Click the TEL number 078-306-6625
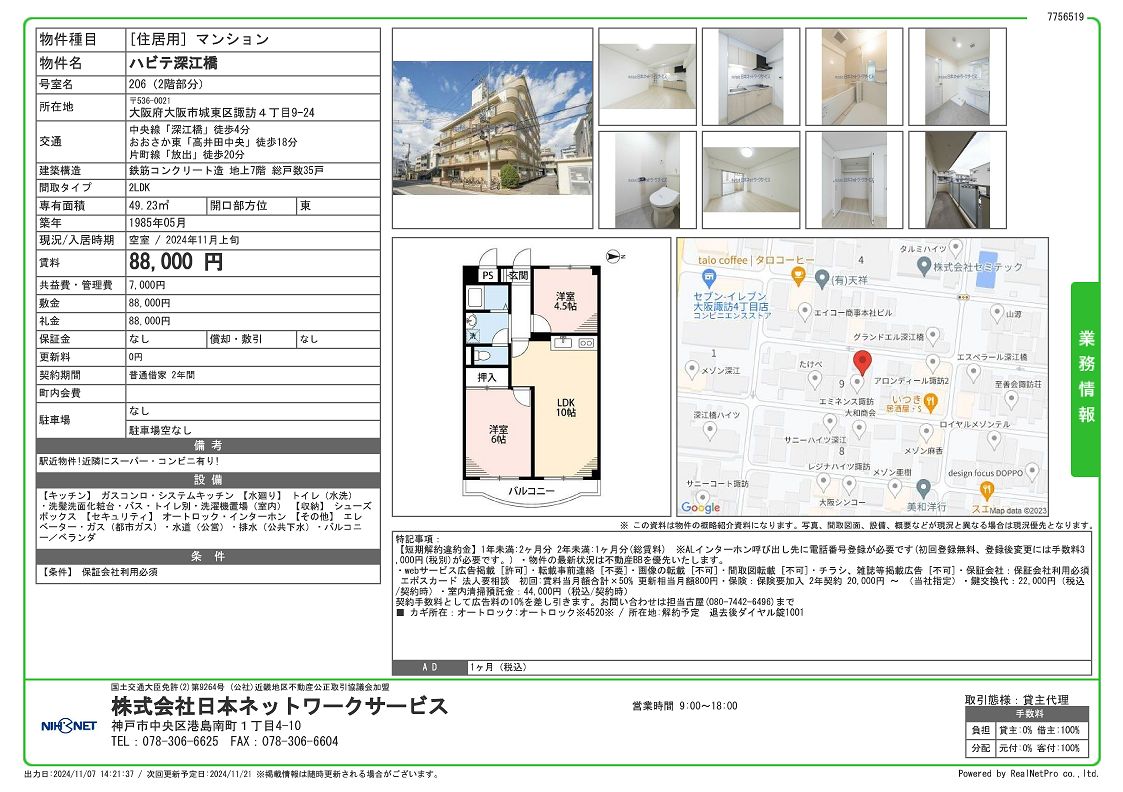 (179, 742)
